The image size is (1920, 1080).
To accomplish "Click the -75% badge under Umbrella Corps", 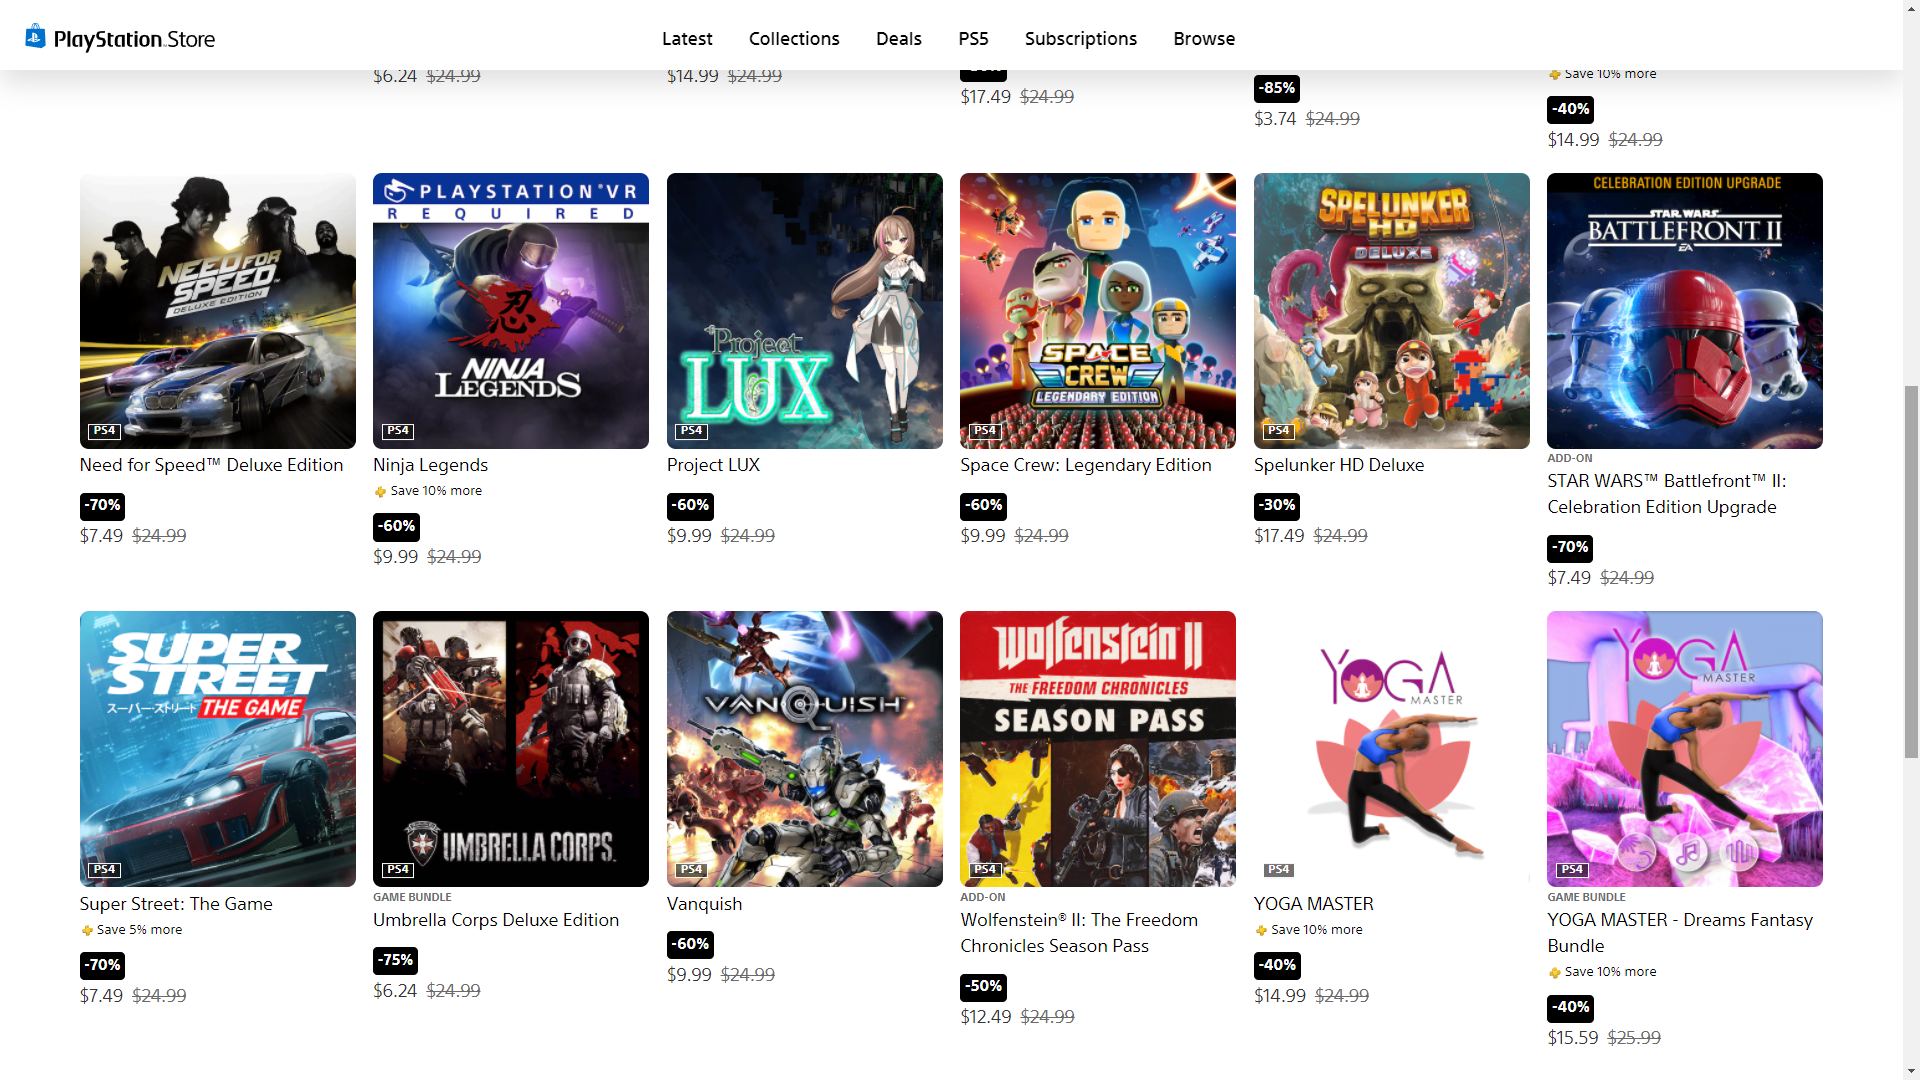I will click(x=396, y=960).
